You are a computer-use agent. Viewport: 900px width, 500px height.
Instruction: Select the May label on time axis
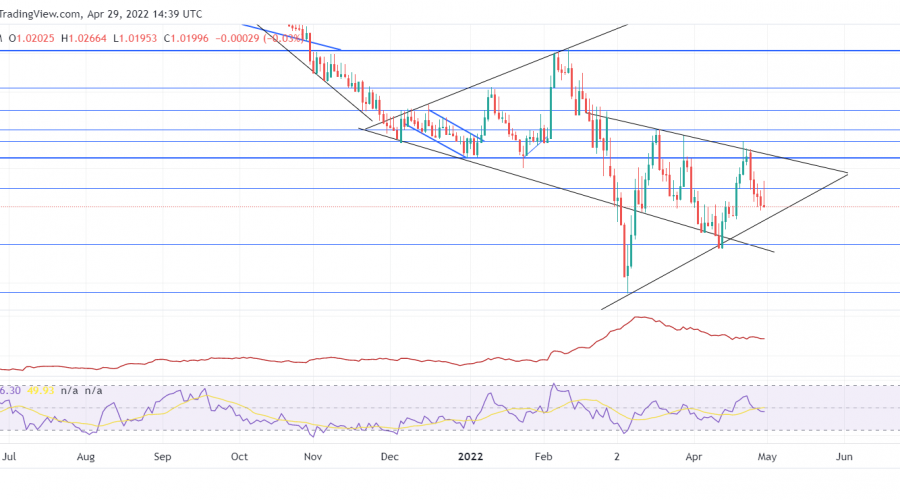click(767, 457)
